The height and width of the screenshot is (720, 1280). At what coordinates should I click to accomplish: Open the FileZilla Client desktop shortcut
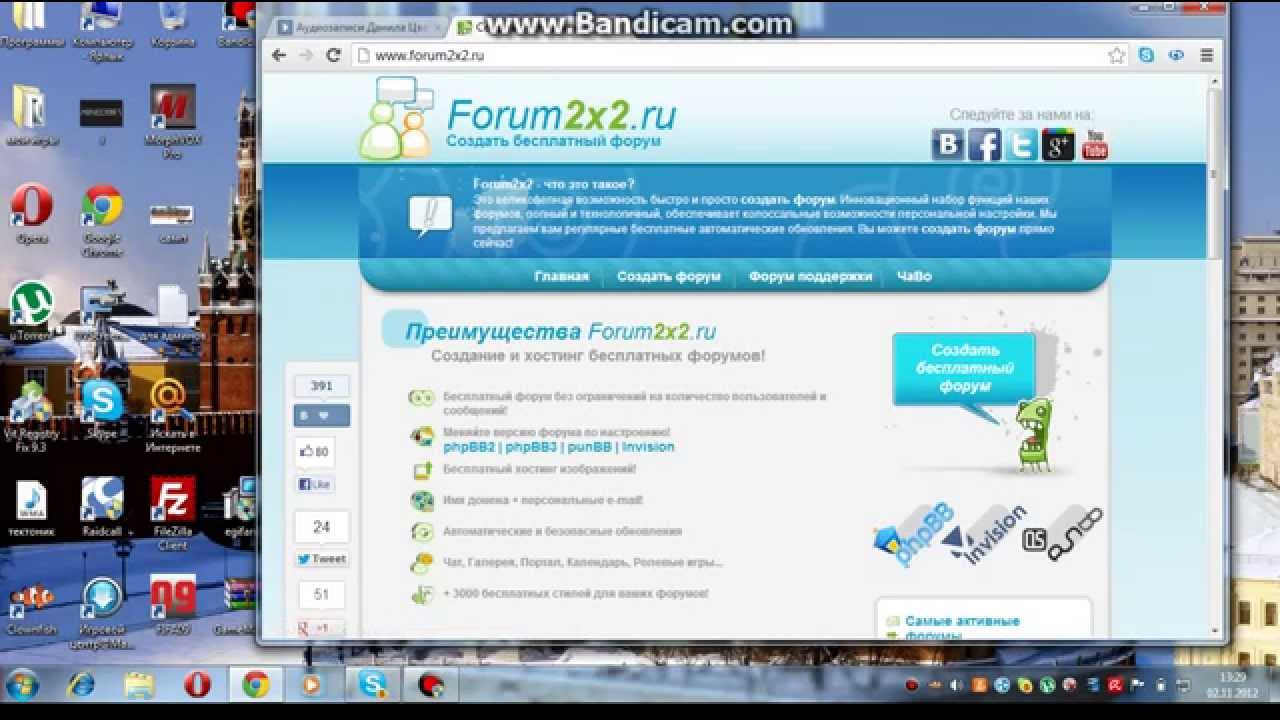pos(172,512)
